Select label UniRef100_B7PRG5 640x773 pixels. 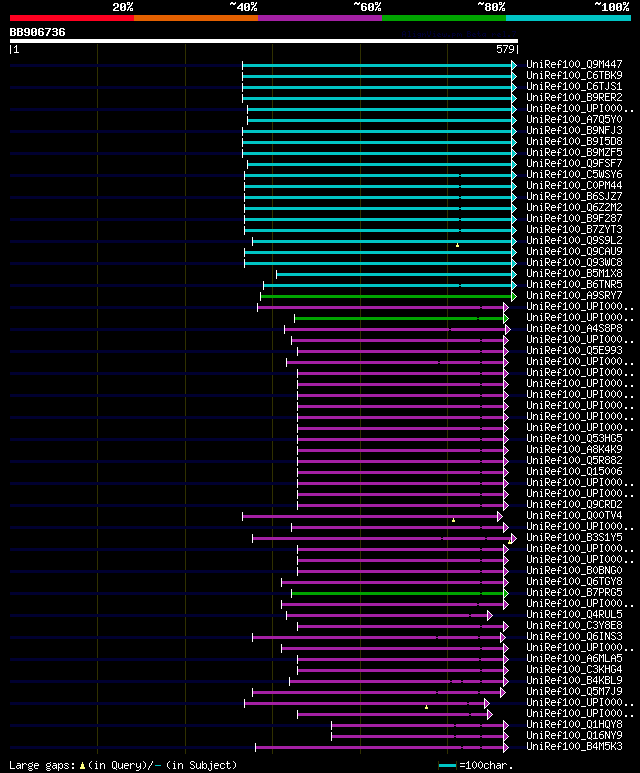click(574, 593)
